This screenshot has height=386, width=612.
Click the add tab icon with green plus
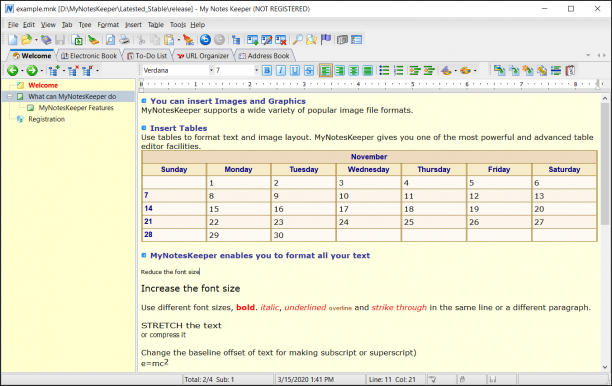coord(253,40)
